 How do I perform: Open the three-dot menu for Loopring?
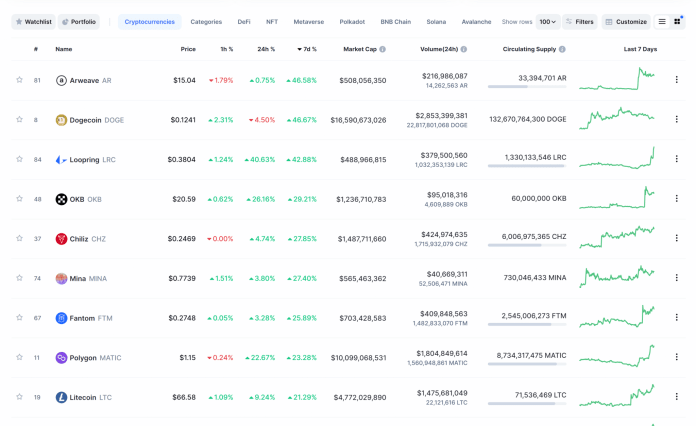[x=676, y=159]
